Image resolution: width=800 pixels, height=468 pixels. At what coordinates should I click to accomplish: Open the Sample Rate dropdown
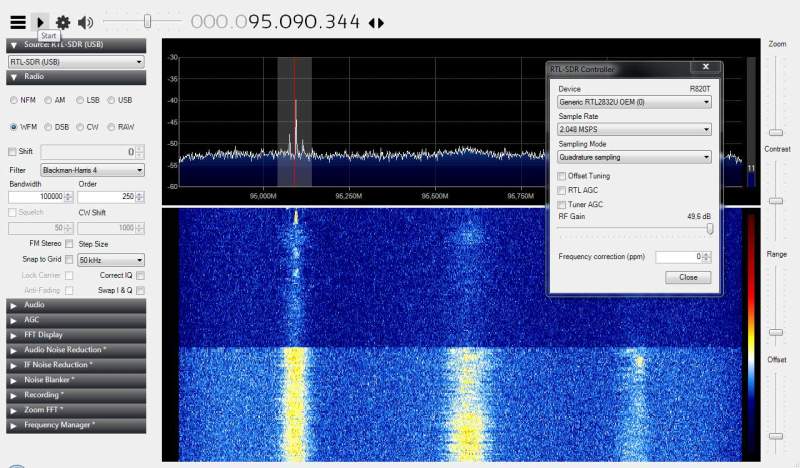click(x=634, y=129)
